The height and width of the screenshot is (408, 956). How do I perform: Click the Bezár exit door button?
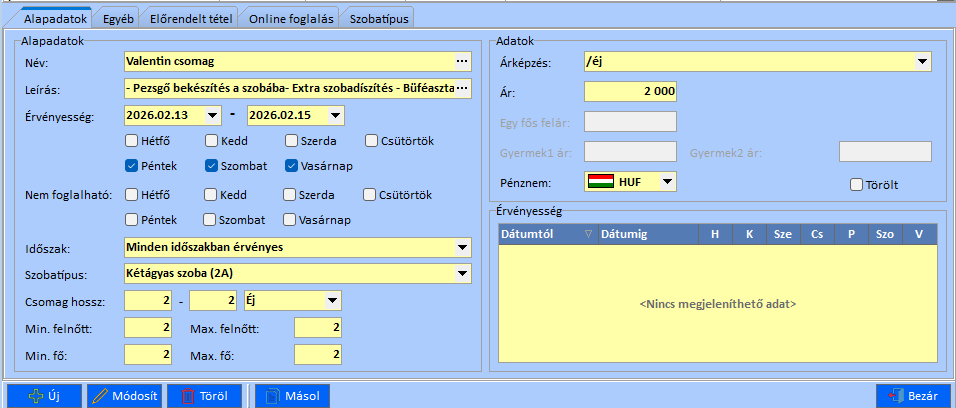click(913, 395)
